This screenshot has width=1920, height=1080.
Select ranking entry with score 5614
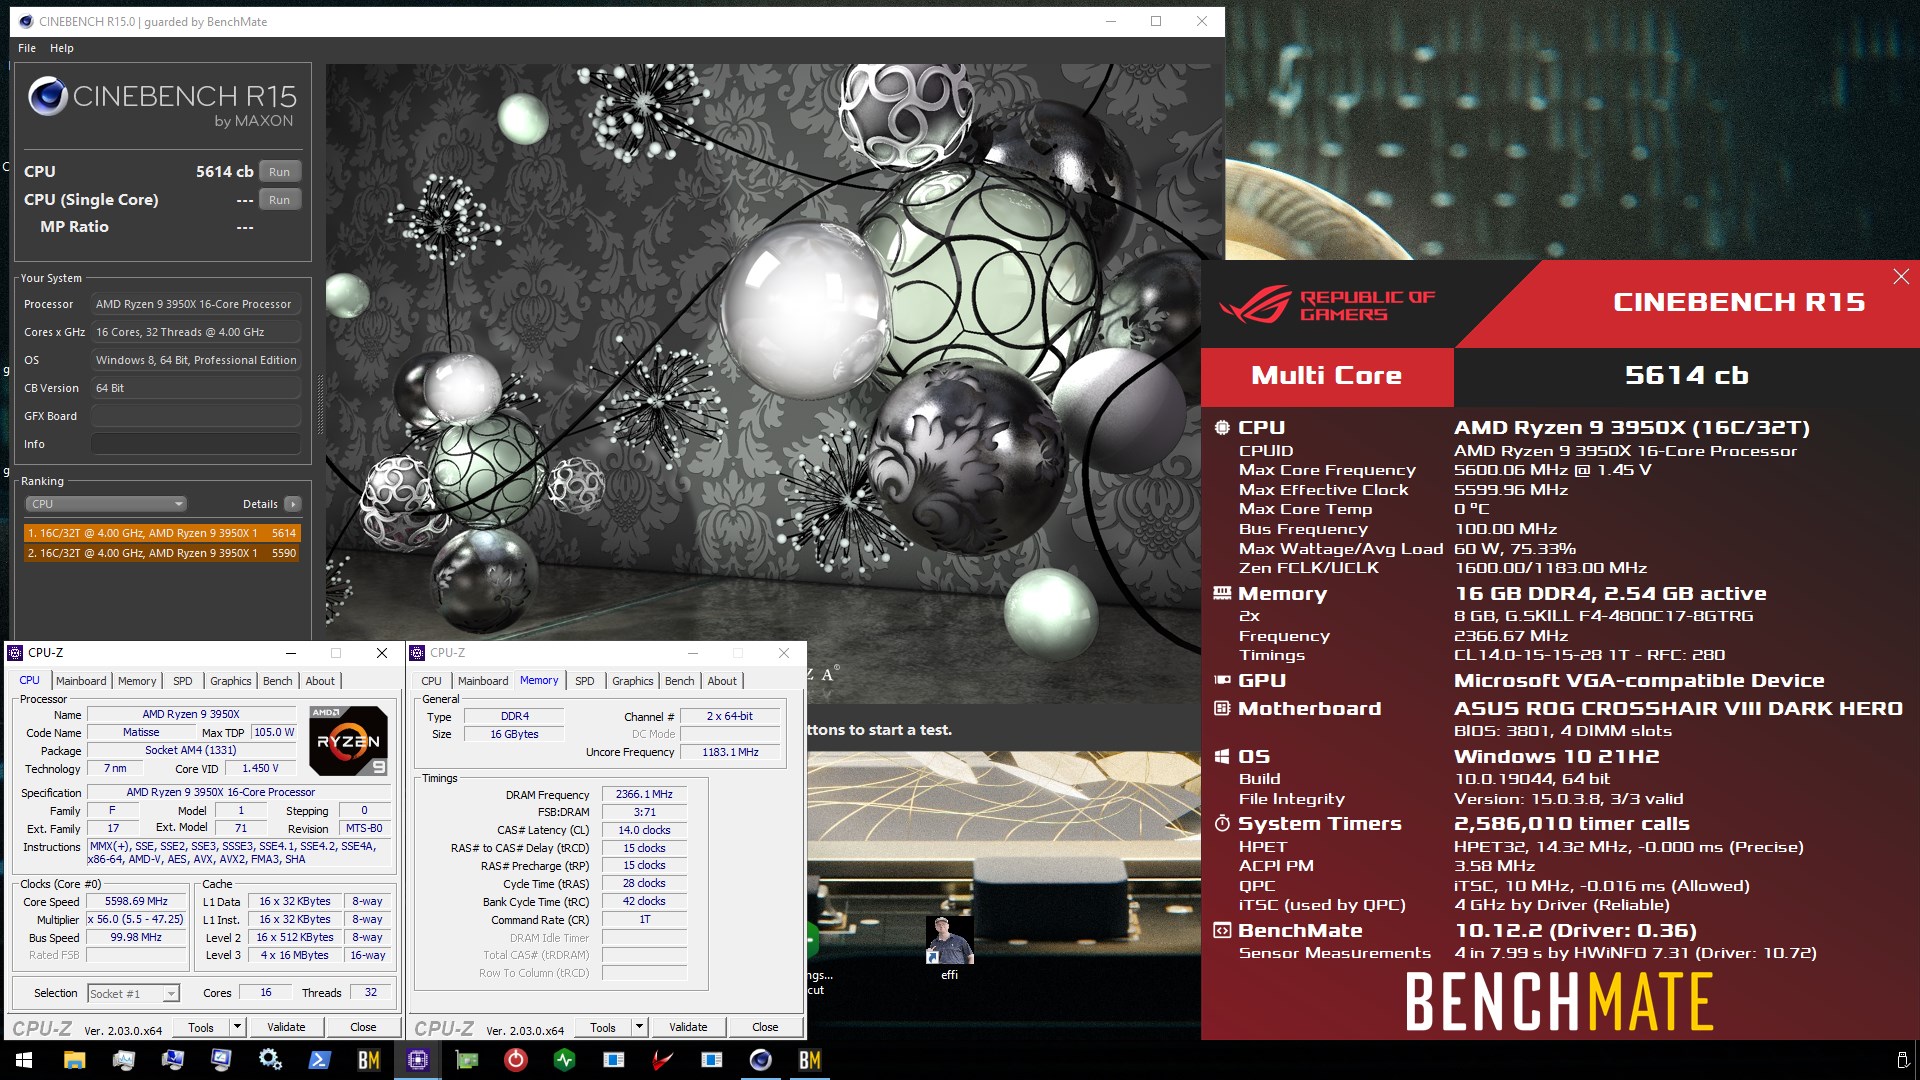[x=162, y=533]
